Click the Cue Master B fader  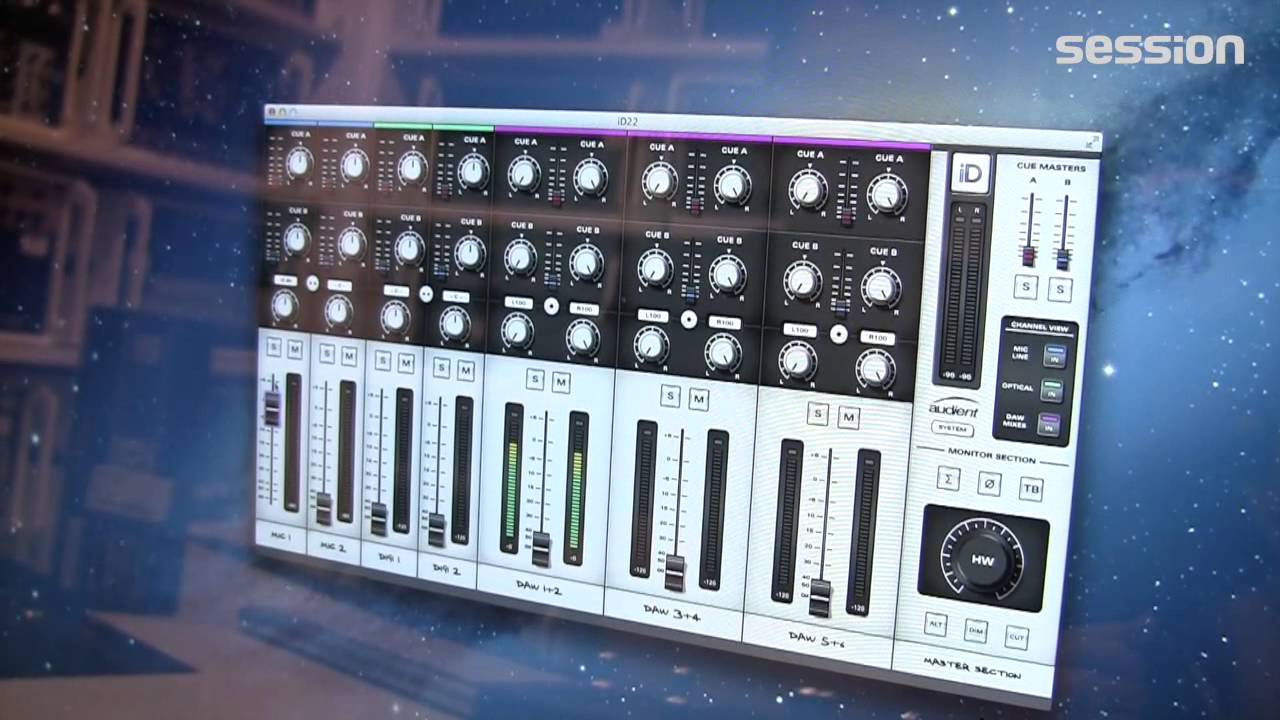click(1063, 259)
